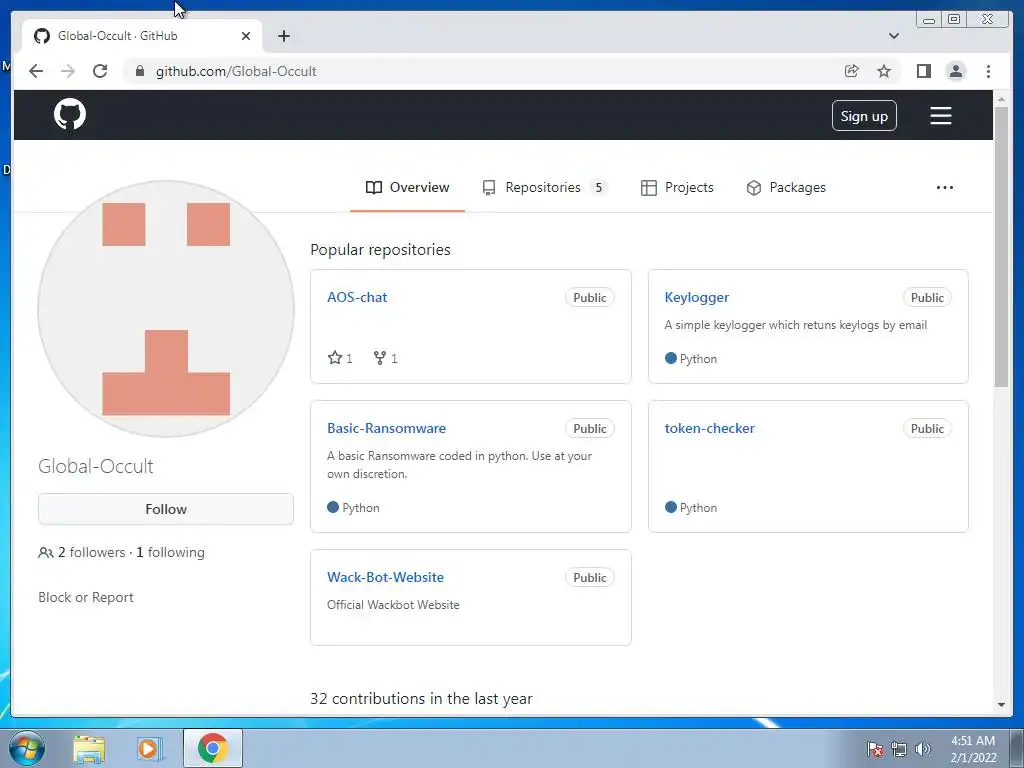
Task: Open Windows Explorer from the taskbar
Action: tap(89, 748)
